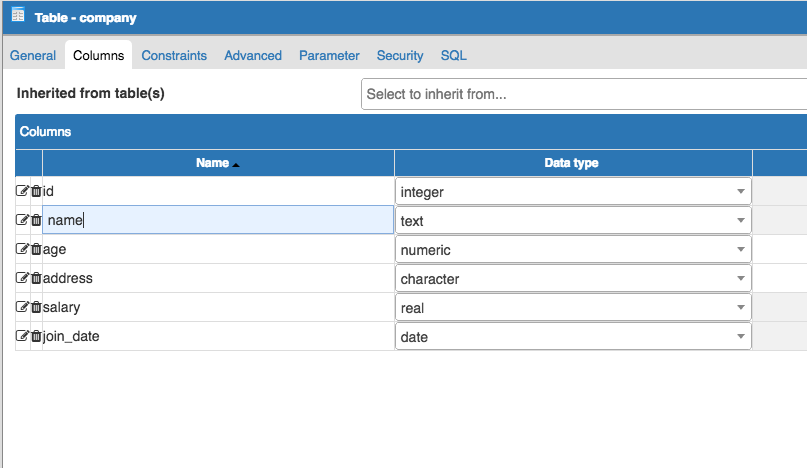
Task: Click the edit icon for id row
Action: pyautogui.click(x=22, y=191)
